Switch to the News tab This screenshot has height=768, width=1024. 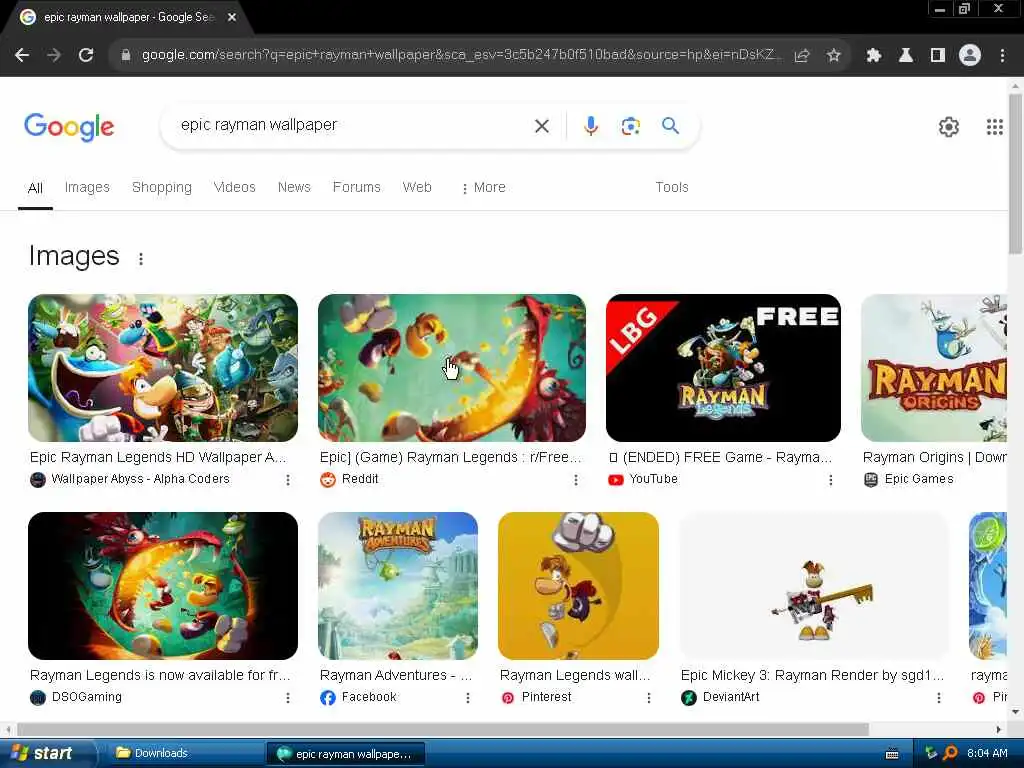294,187
